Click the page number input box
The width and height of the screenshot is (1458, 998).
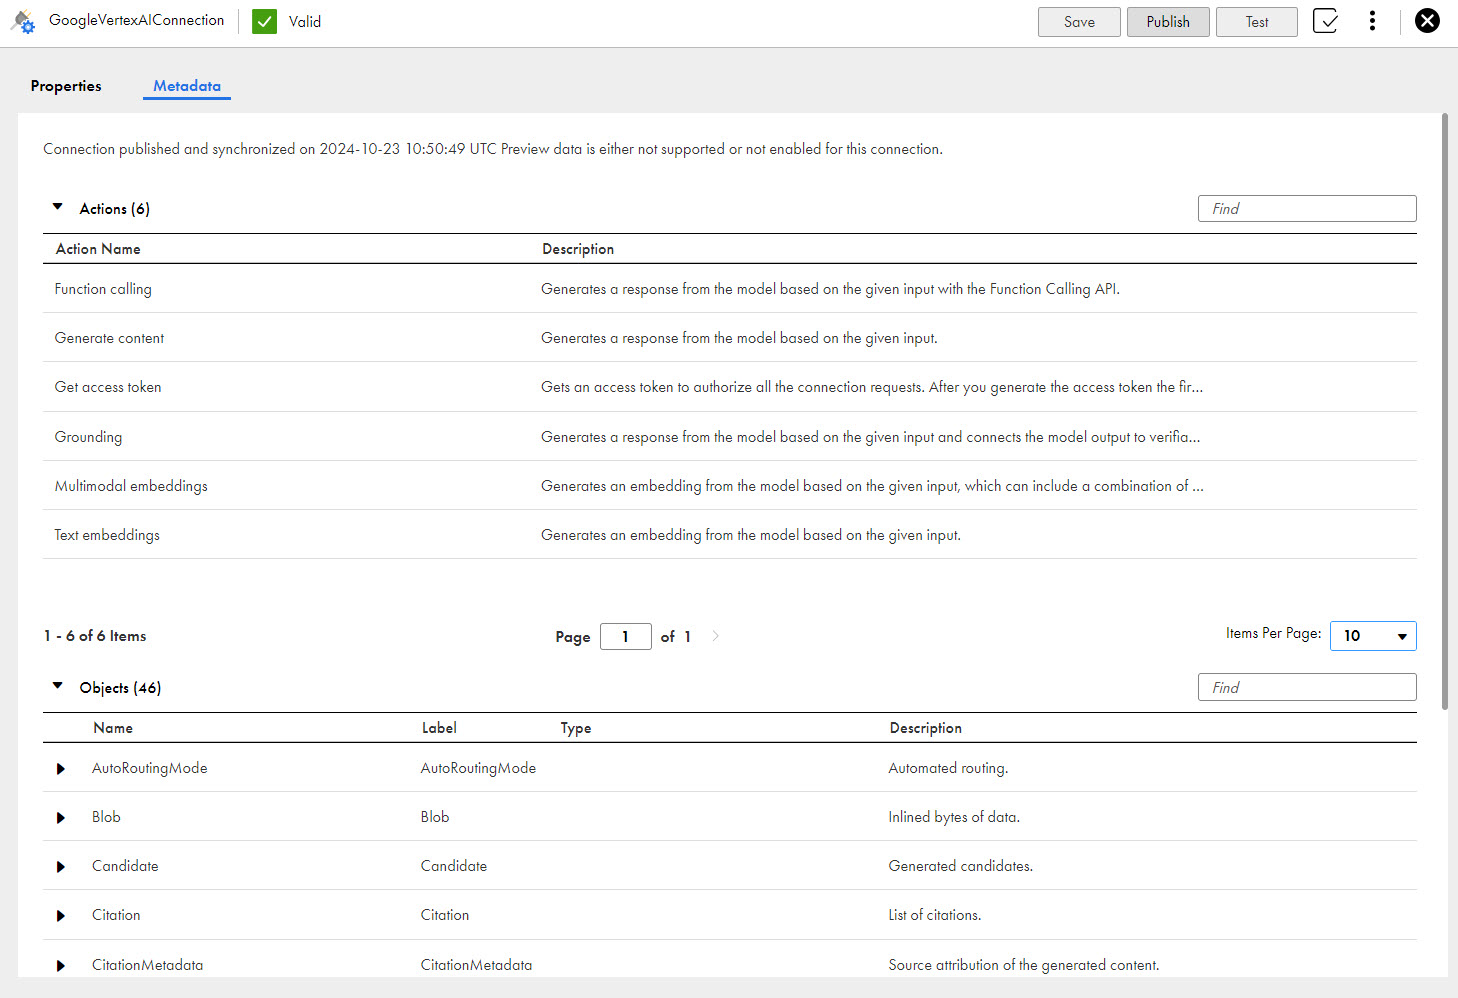click(x=626, y=636)
